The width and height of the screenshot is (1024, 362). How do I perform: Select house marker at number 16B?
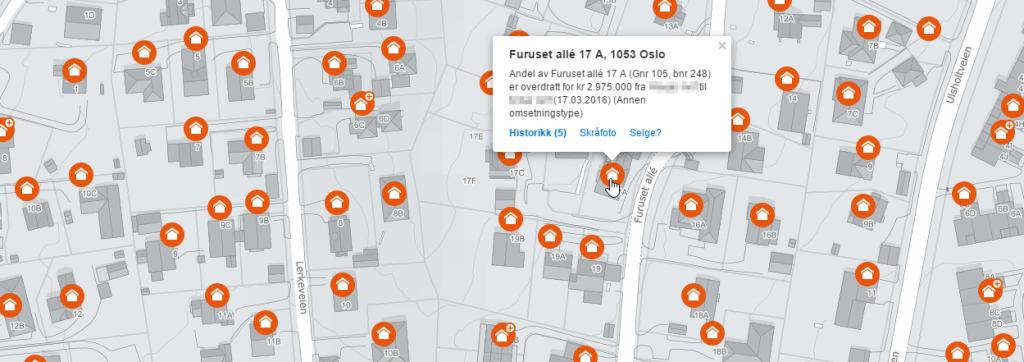click(761, 215)
